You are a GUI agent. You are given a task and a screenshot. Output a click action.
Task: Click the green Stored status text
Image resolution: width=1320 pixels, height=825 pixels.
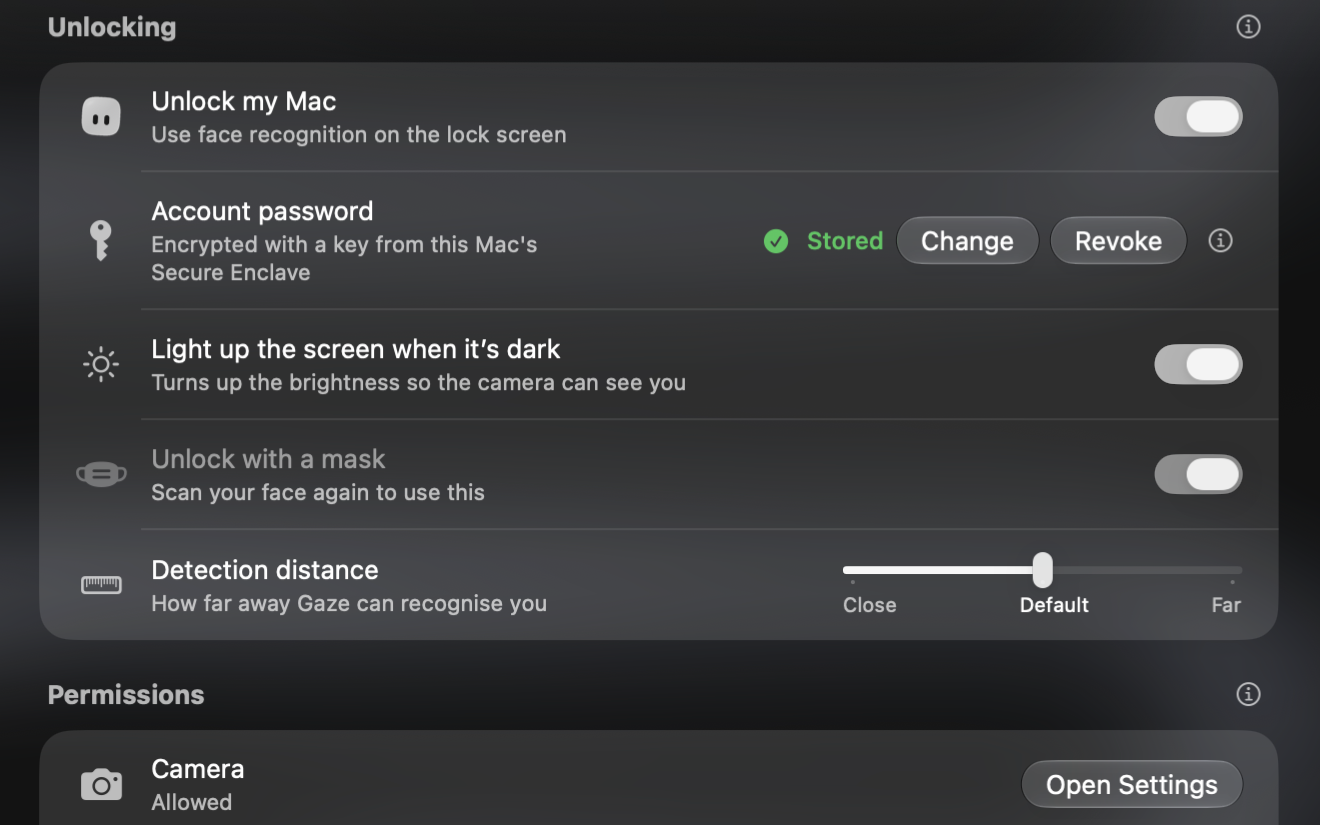845,241
